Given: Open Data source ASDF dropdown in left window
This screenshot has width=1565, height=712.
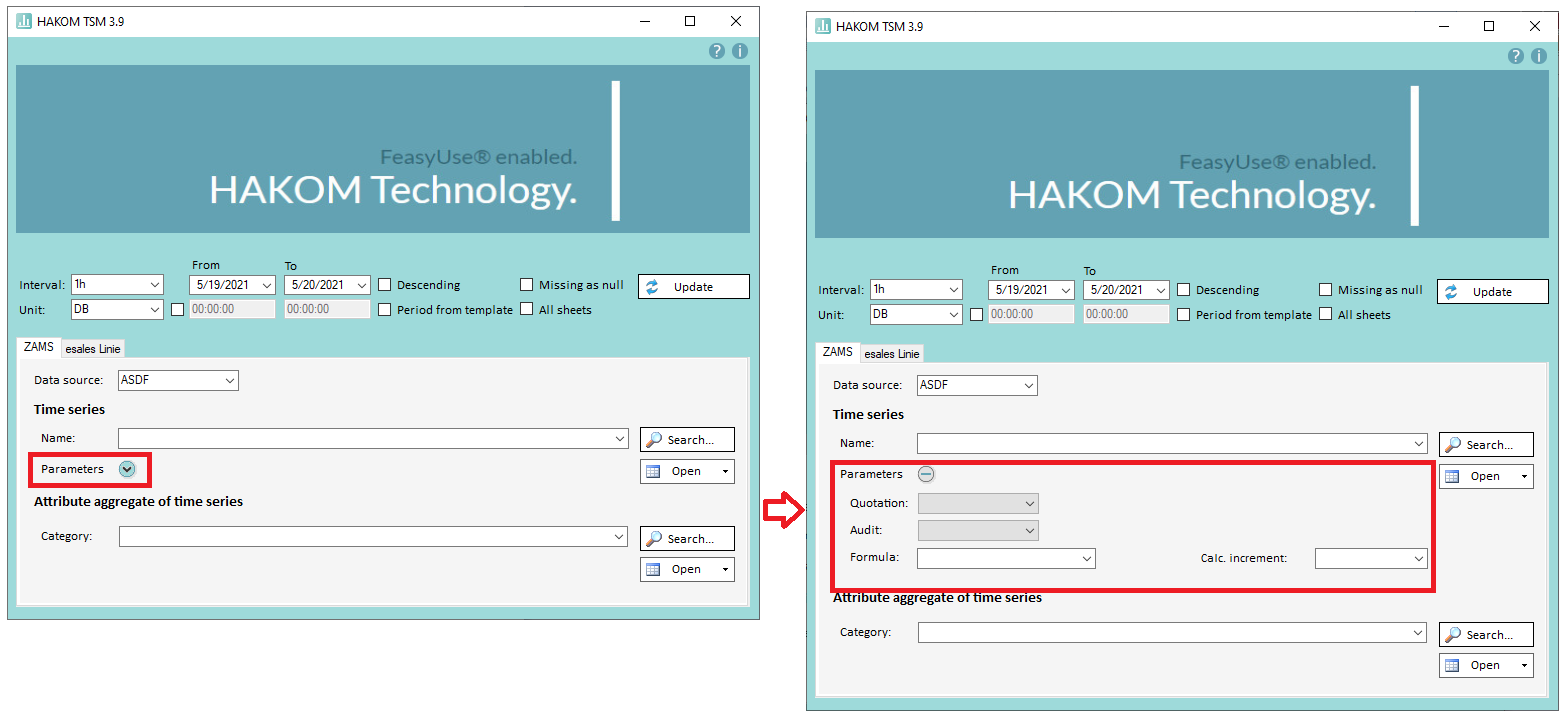Looking at the screenshot, I should [x=179, y=380].
